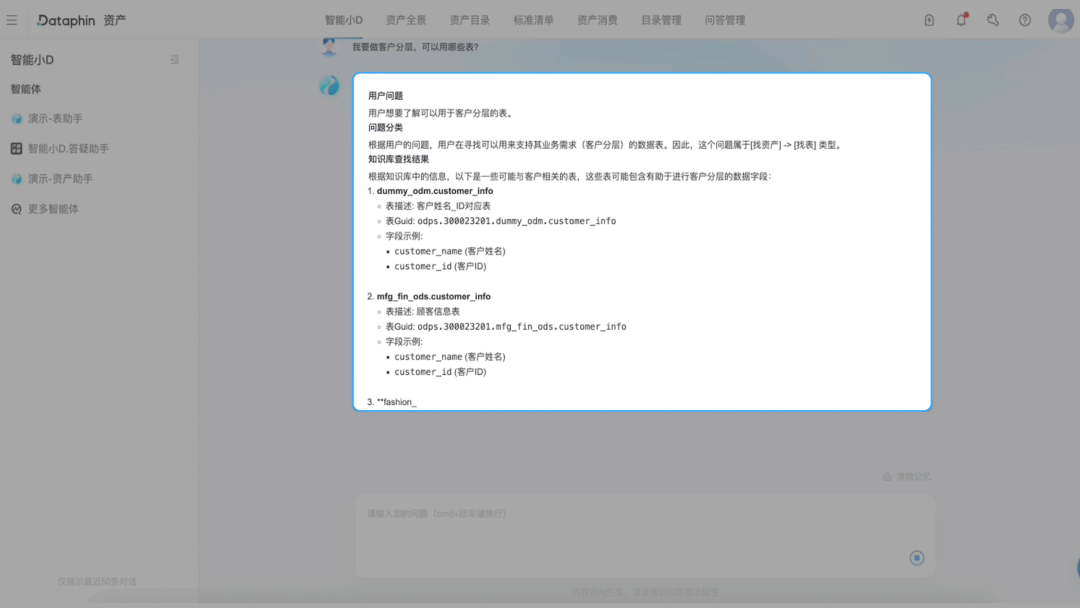Open the notifications bell with red badge

click(960, 19)
